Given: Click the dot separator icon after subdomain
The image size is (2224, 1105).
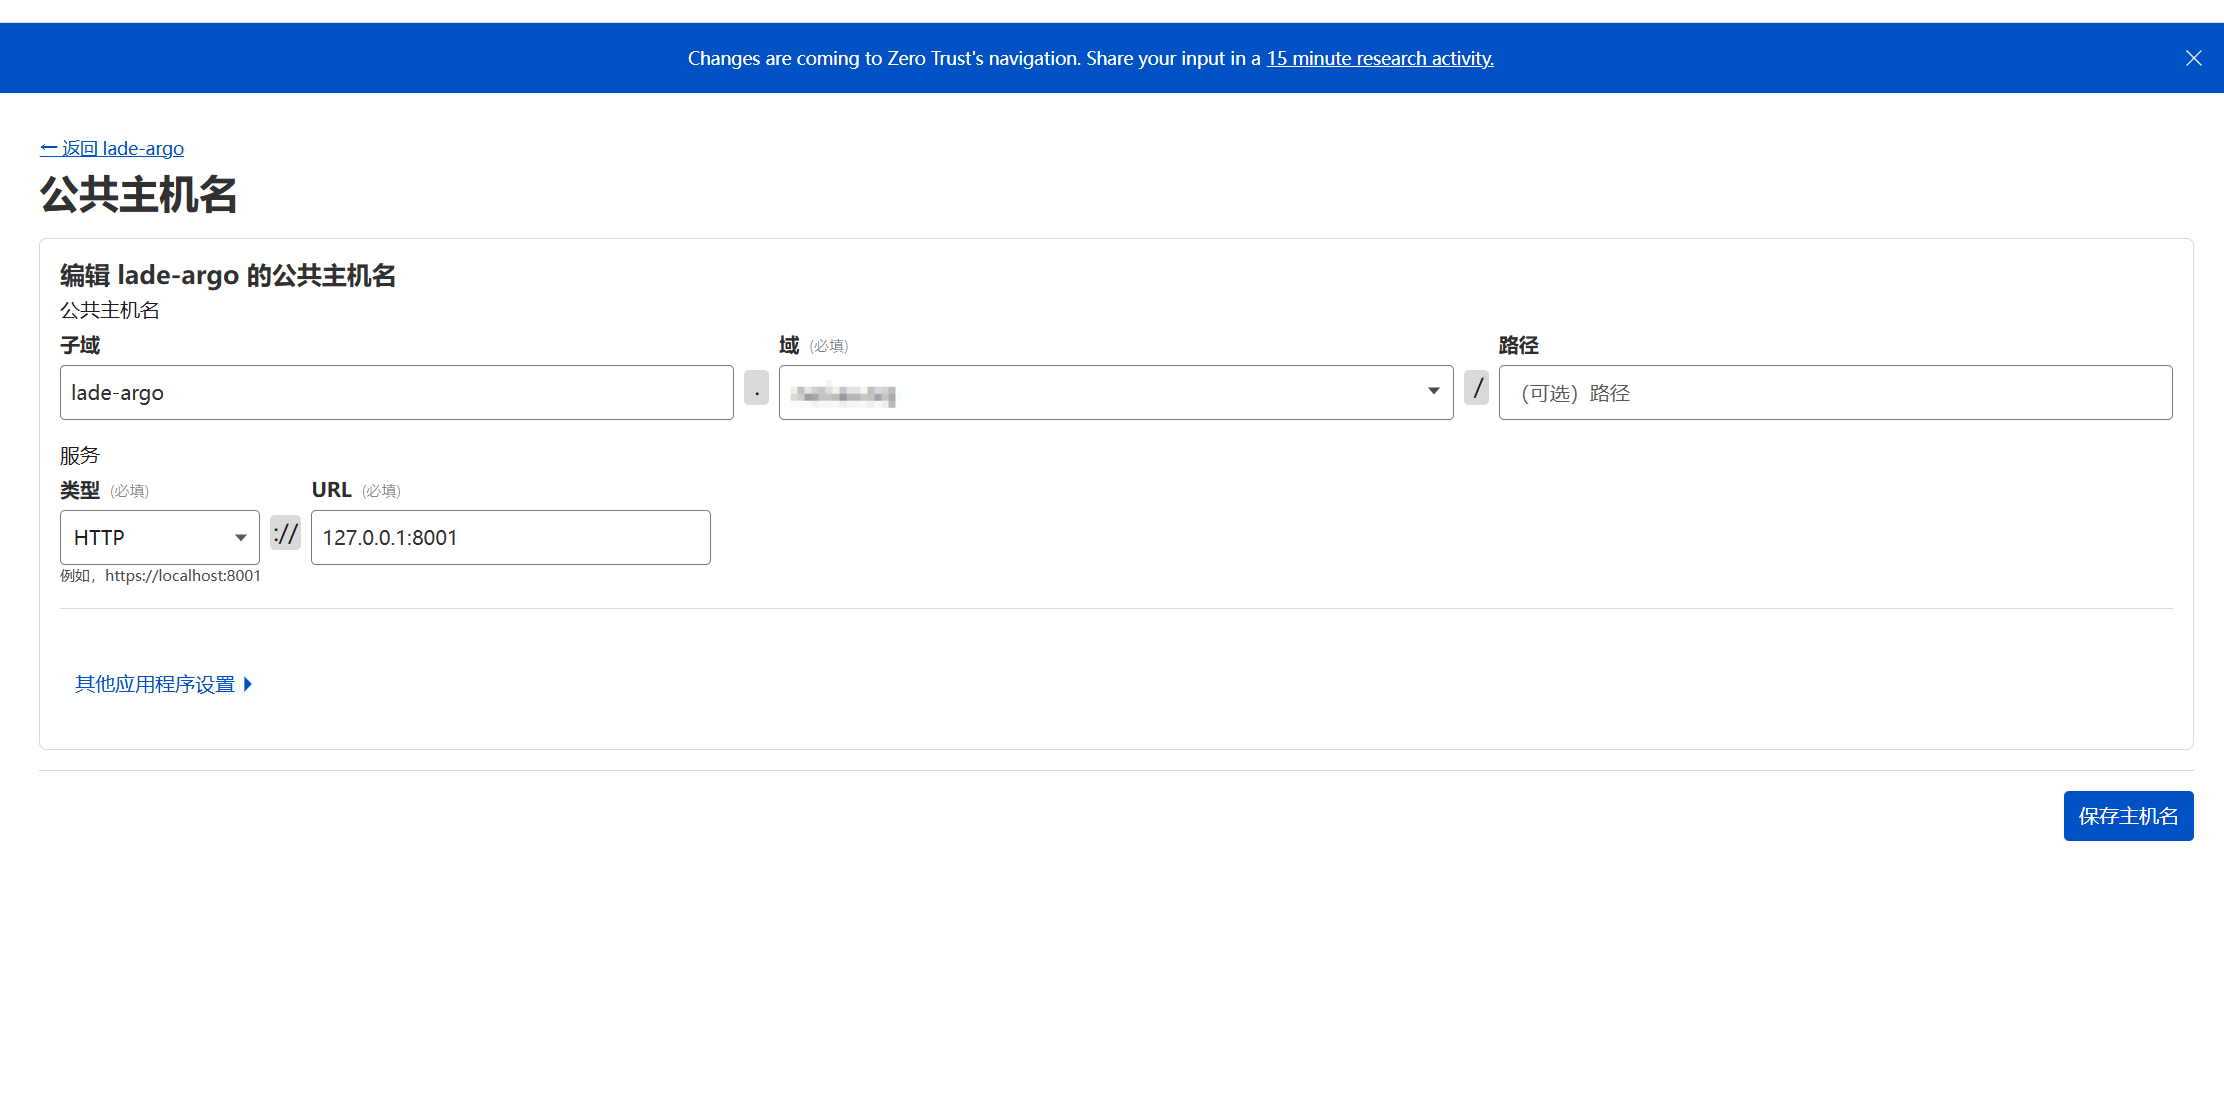Looking at the screenshot, I should [756, 389].
